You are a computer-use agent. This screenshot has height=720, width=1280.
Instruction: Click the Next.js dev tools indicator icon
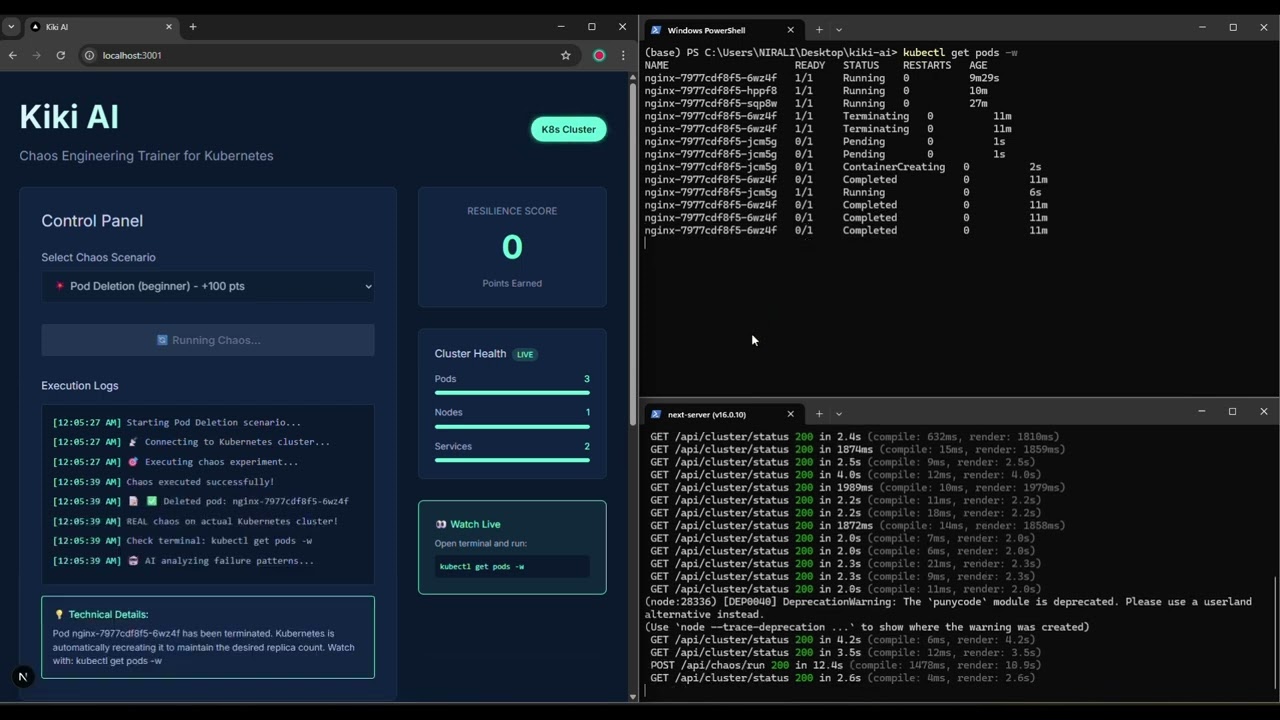coord(22,677)
